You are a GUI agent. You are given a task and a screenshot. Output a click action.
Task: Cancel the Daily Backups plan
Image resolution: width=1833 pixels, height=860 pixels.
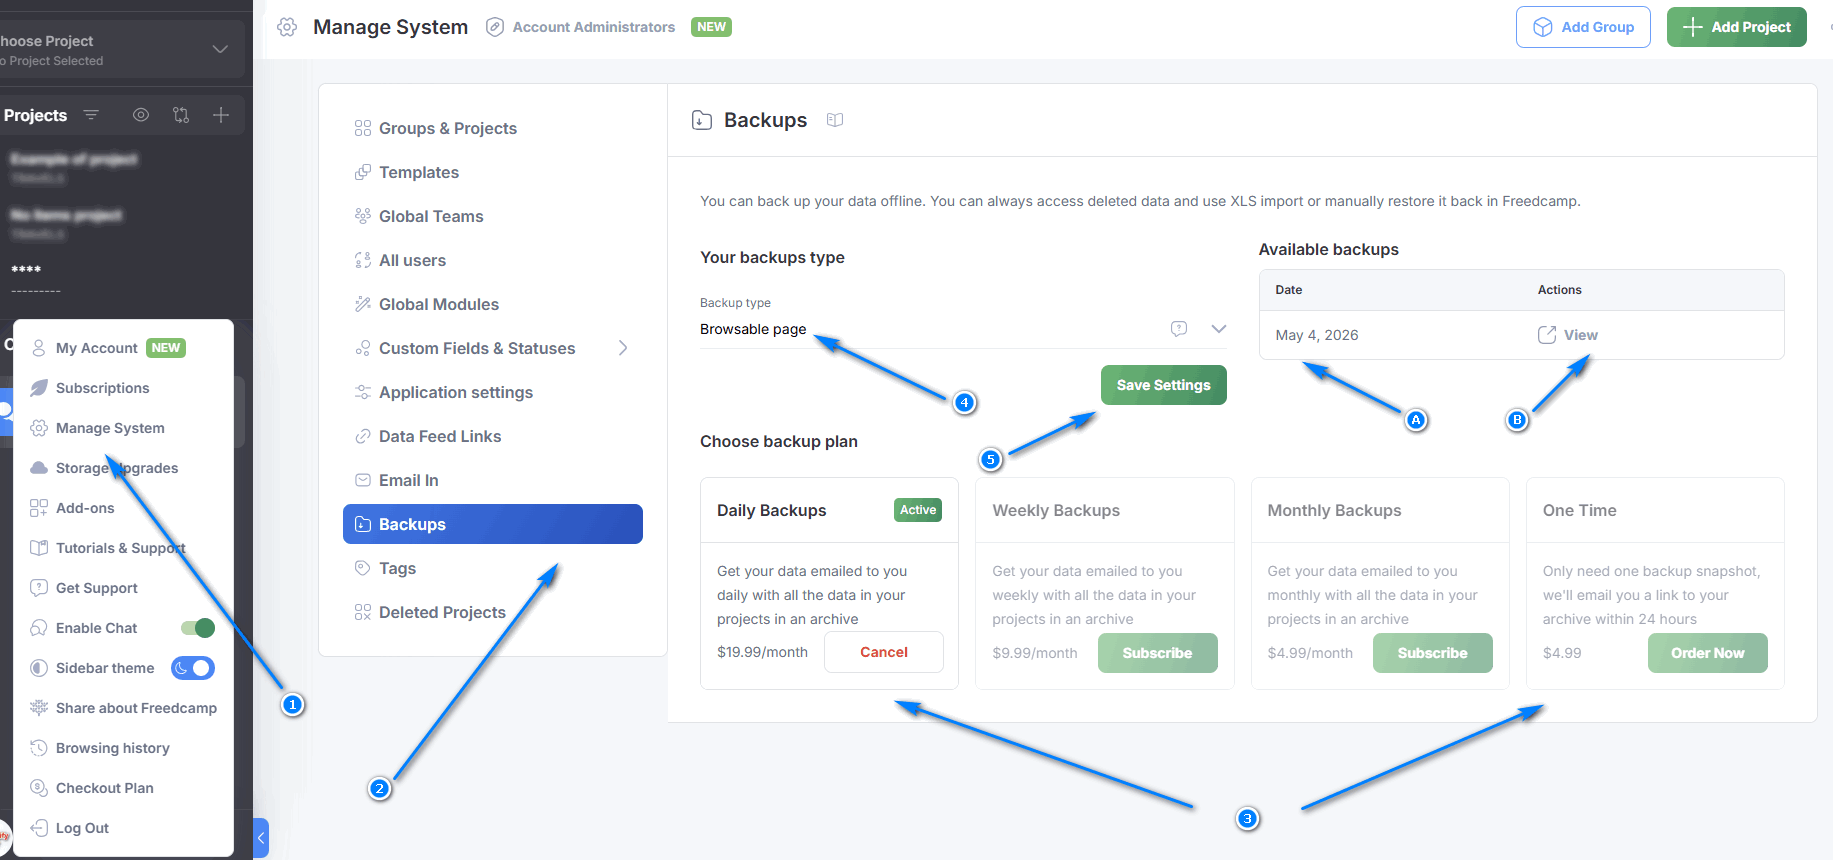tap(884, 652)
